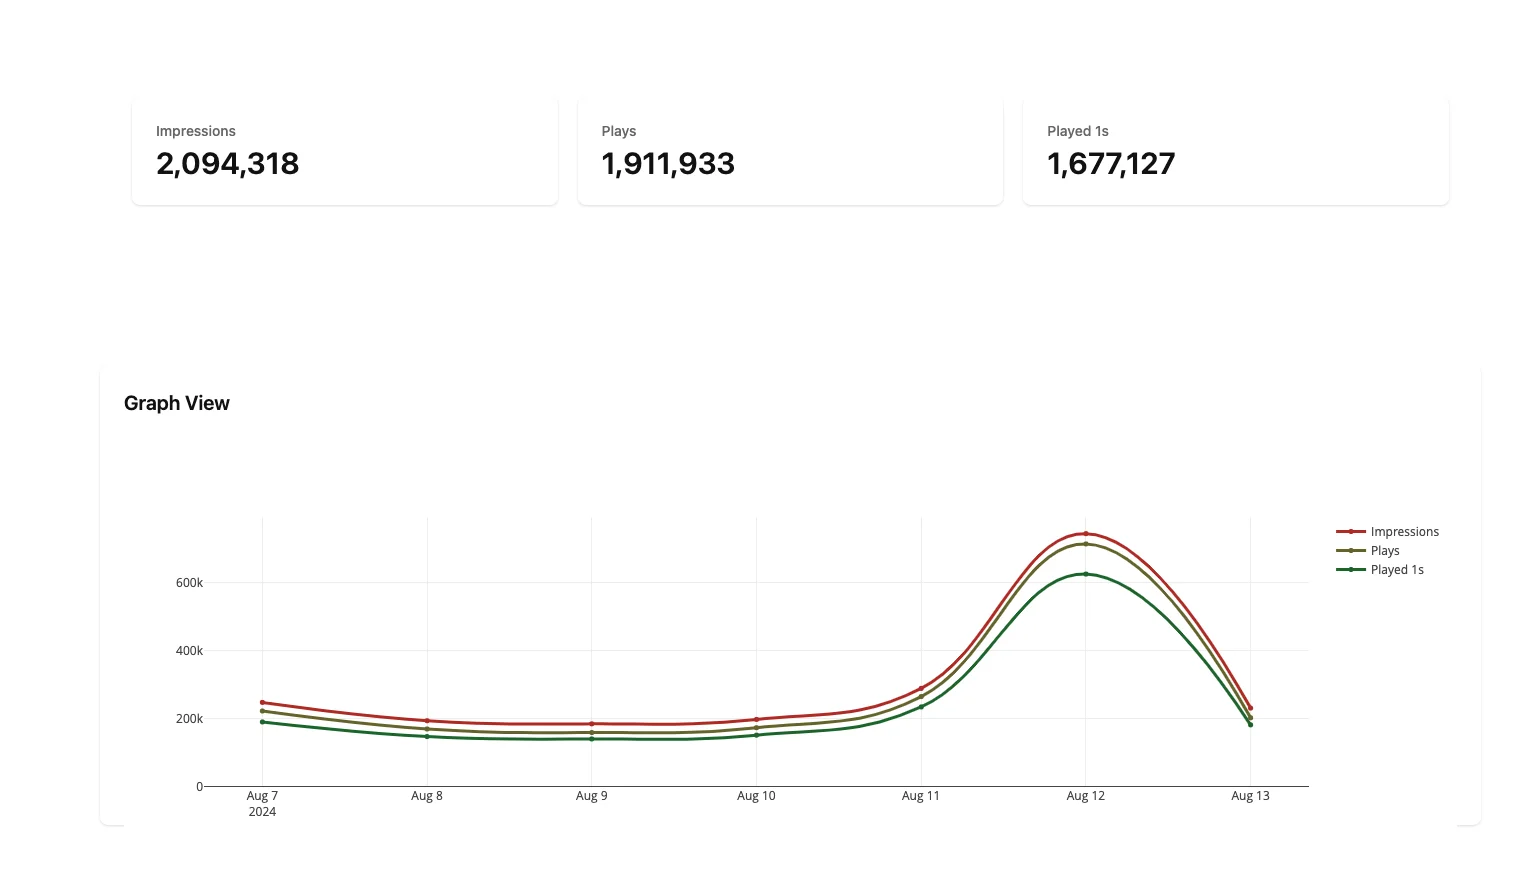Screen dimensions: 1536x888
Task: Click the 1,677,127 played 1s value
Action: point(1111,164)
